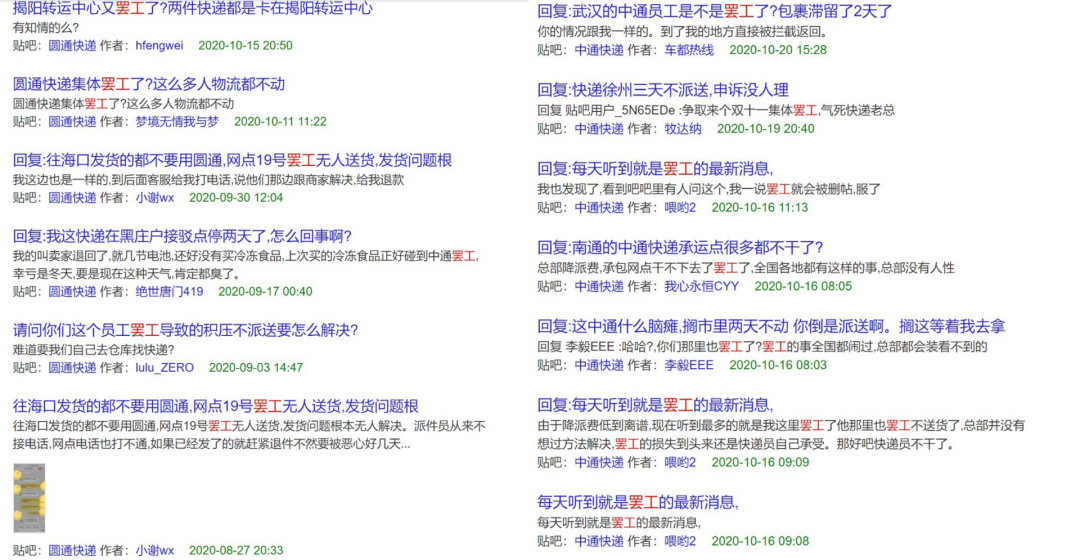Open reply title about 黑庄户接驳点停两天了
Image resolution: width=1080 pixels, height=560 pixels.
pyautogui.click(x=183, y=236)
